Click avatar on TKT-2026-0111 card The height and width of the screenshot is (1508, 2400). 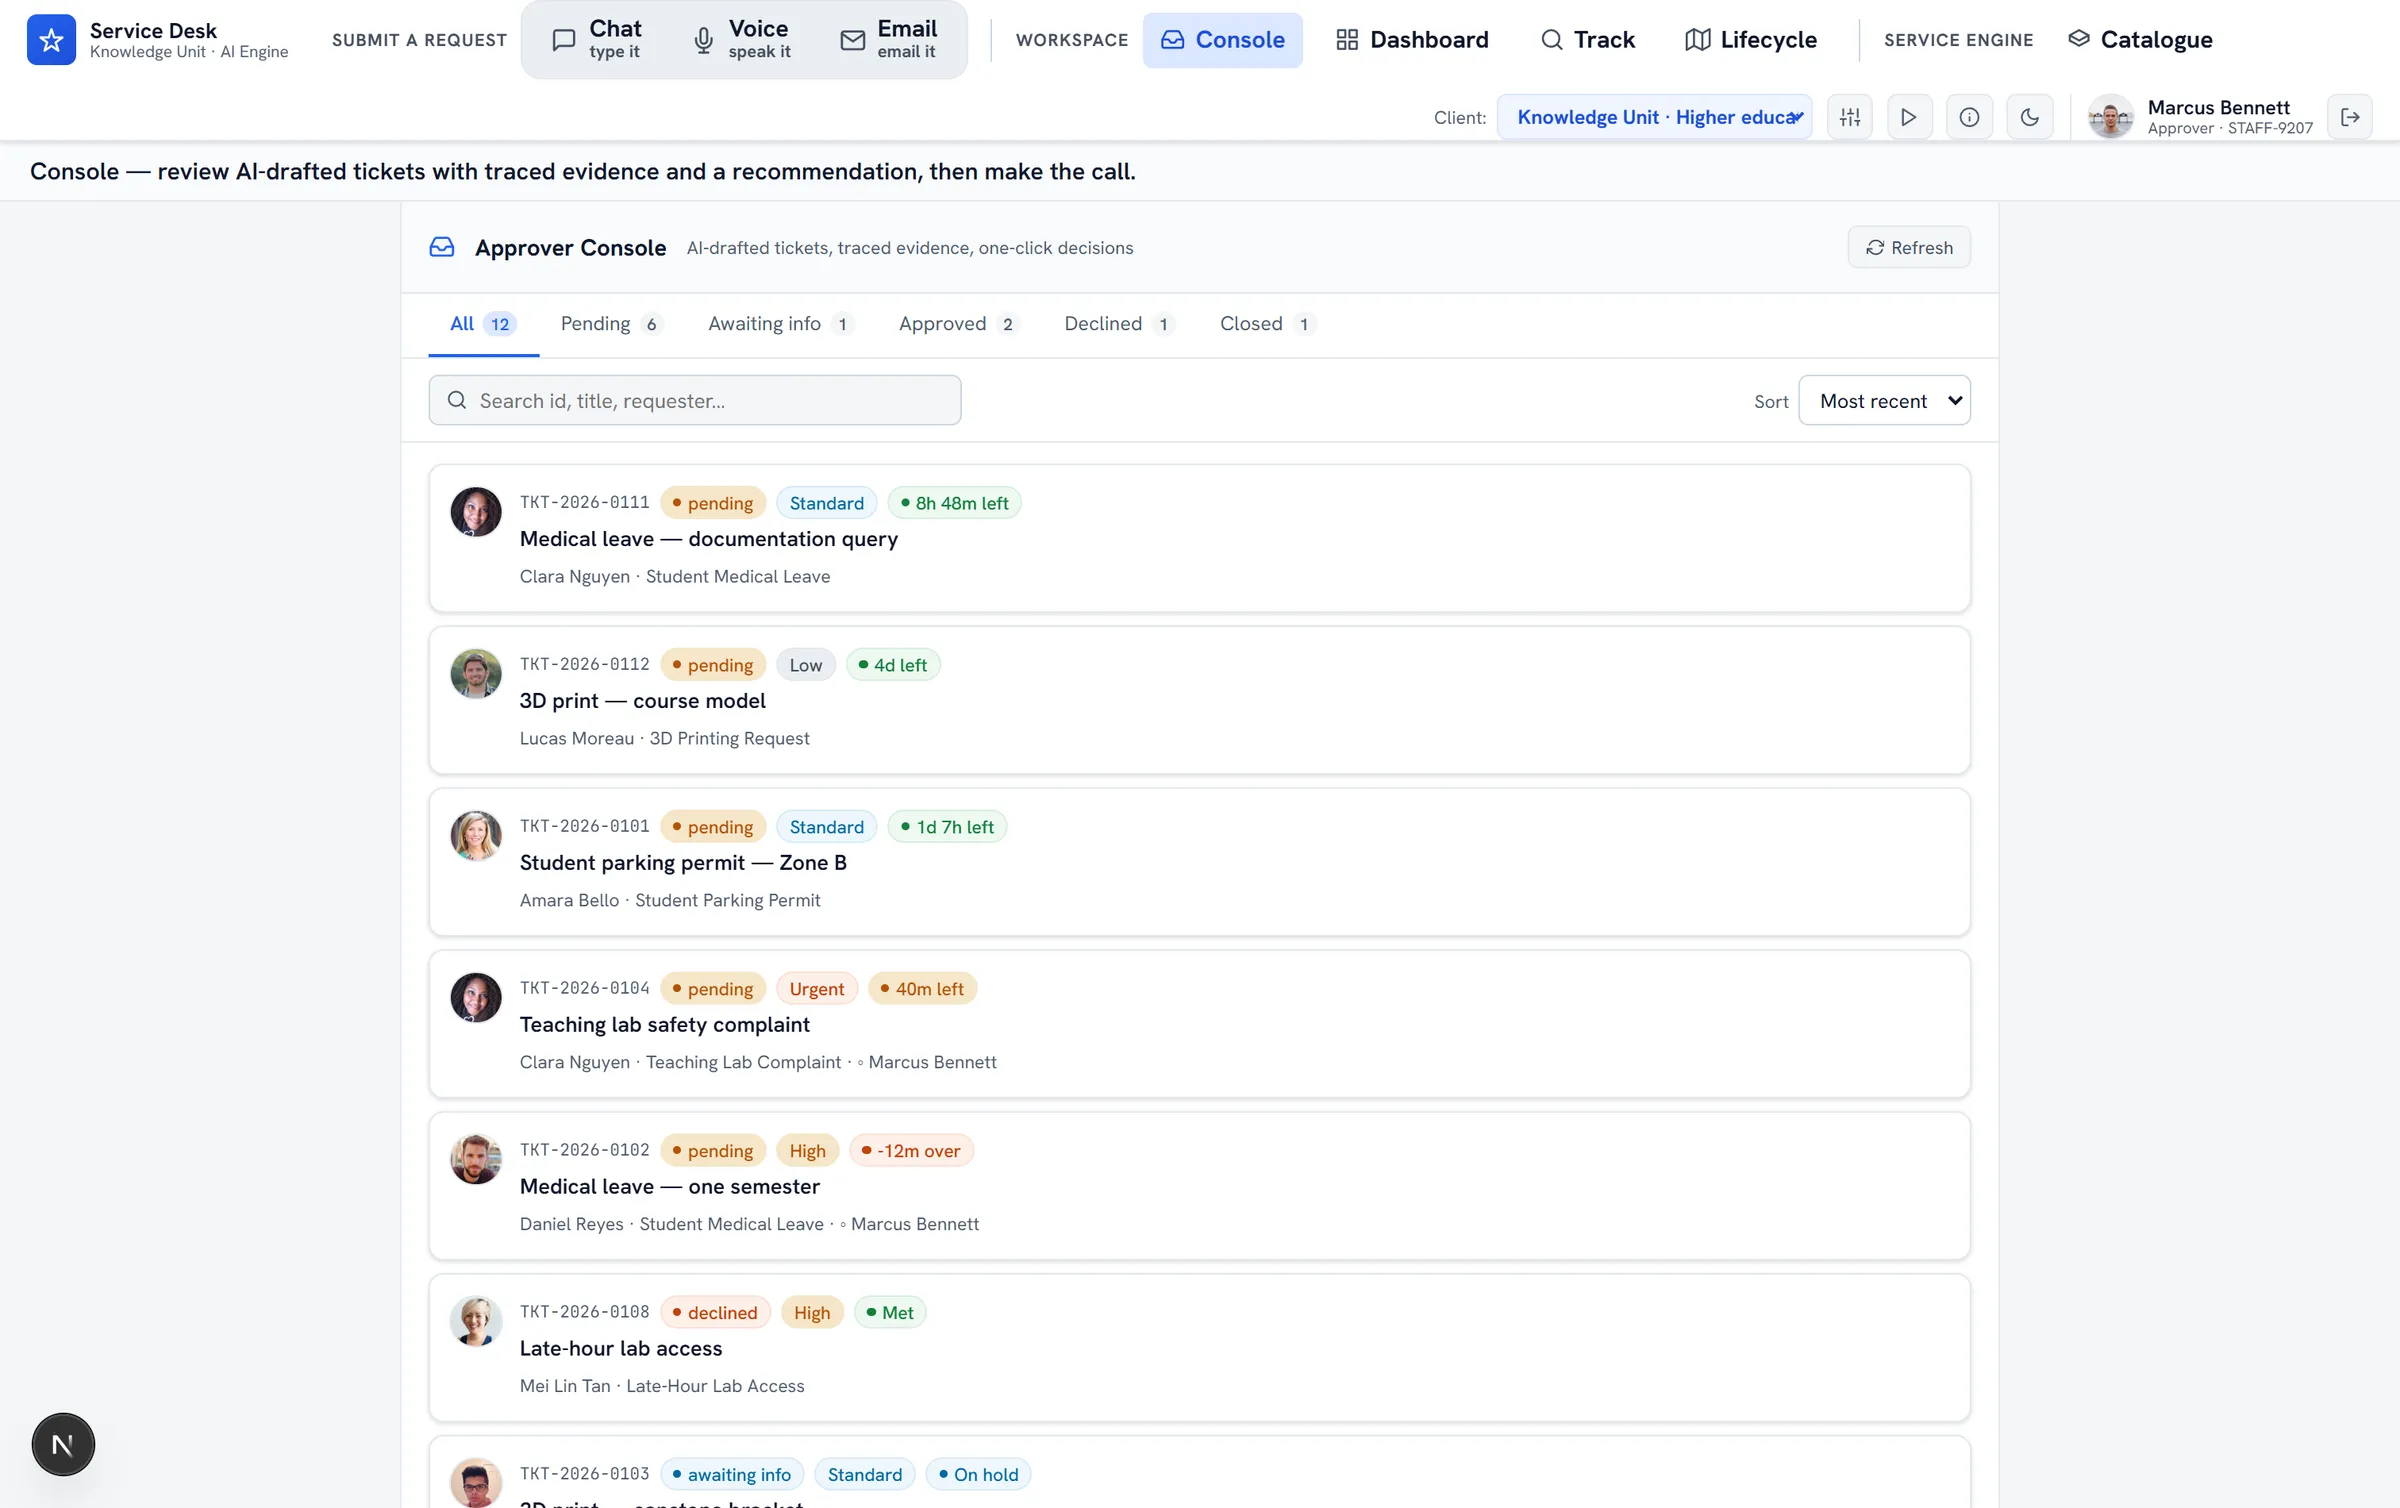[476, 512]
